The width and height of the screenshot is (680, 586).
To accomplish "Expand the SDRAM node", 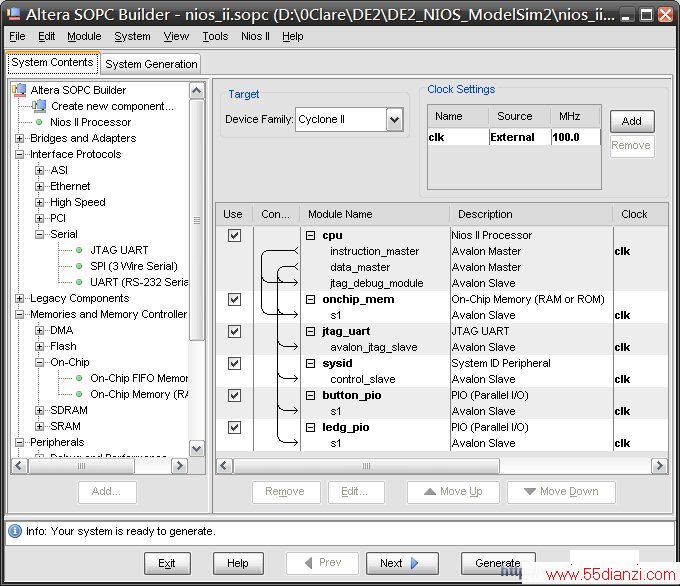I will (39, 410).
